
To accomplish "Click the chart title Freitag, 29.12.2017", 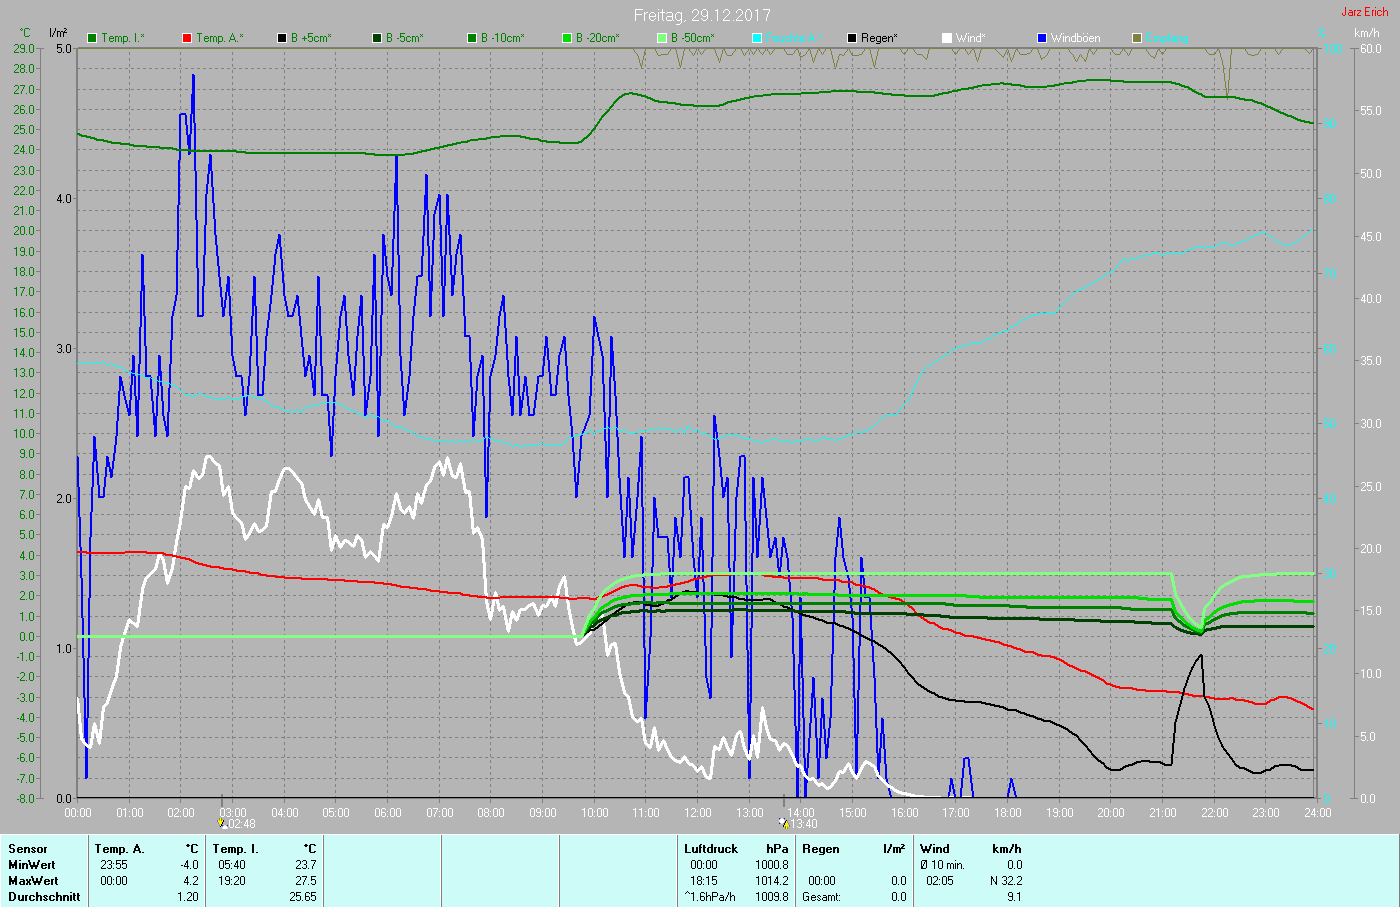I will tap(702, 15).
